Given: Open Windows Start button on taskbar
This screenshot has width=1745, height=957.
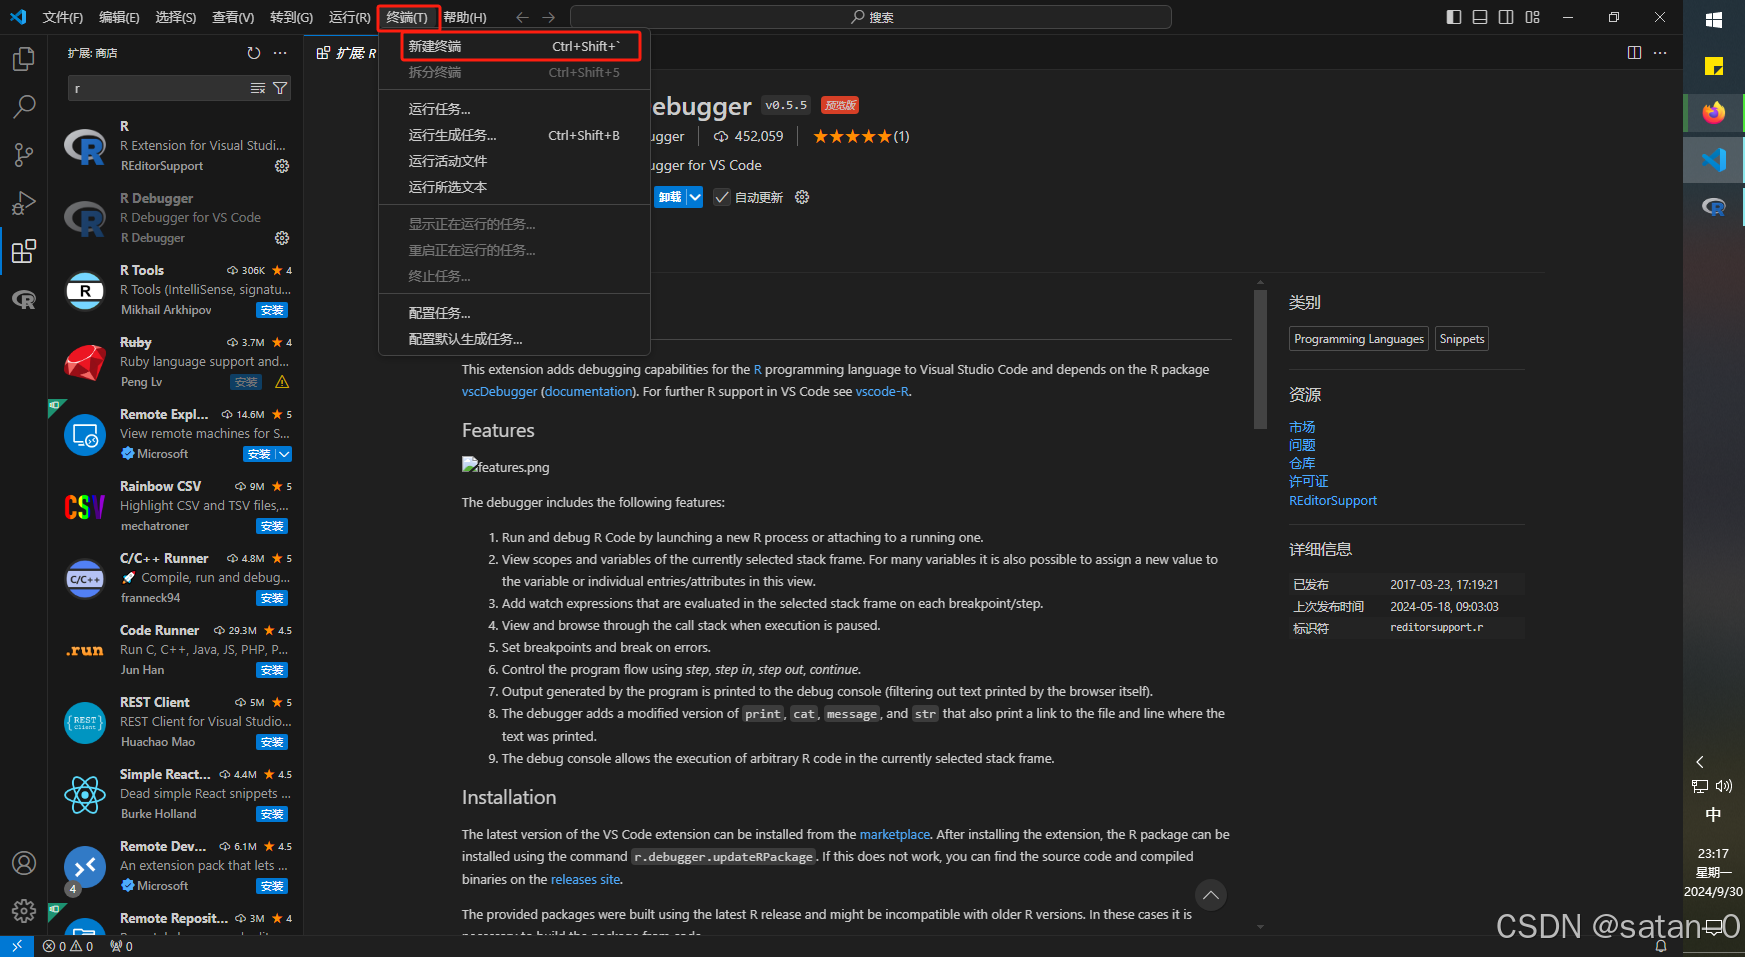Looking at the screenshot, I should click(x=1714, y=20).
